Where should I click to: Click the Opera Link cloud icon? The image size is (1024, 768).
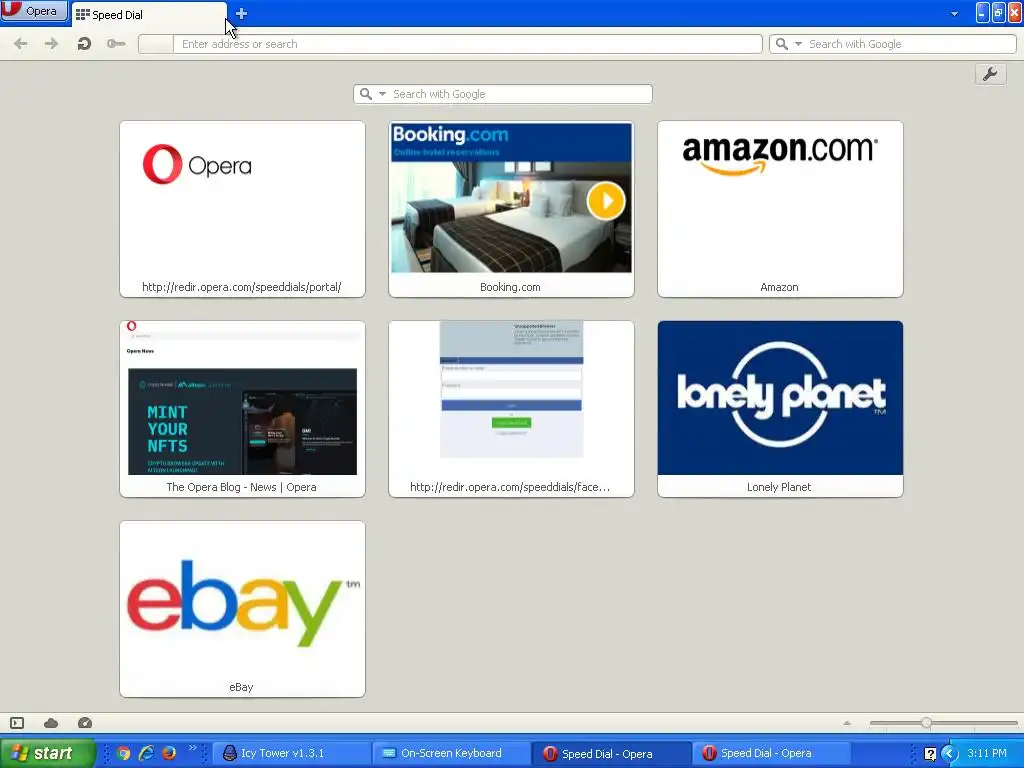(51, 723)
